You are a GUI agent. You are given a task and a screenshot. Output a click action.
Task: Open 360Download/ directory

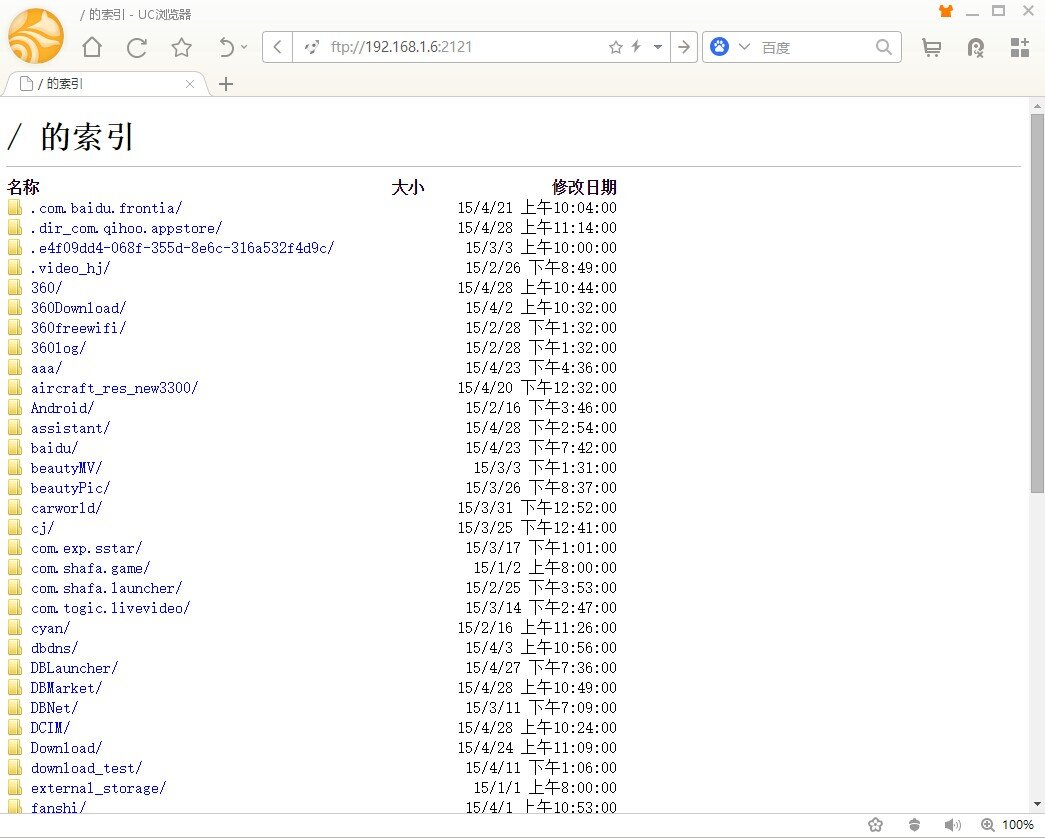tap(78, 308)
